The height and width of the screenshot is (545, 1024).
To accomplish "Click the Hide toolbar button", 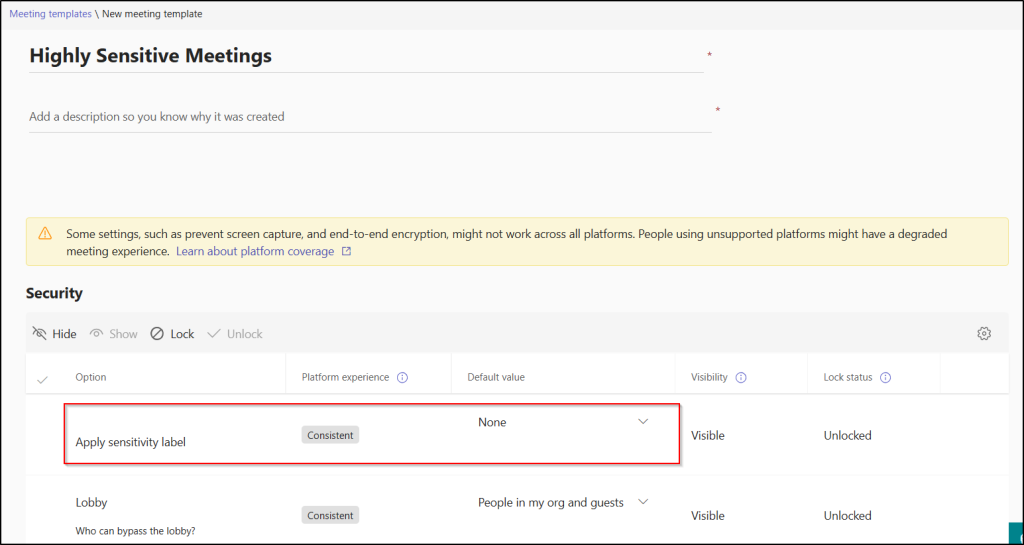I will coord(54,334).
